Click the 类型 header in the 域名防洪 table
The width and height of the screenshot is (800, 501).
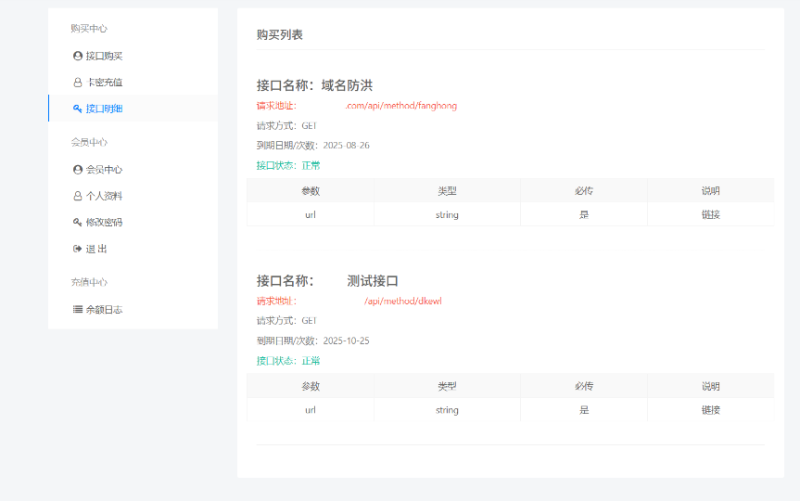click(x=447, y=191)
